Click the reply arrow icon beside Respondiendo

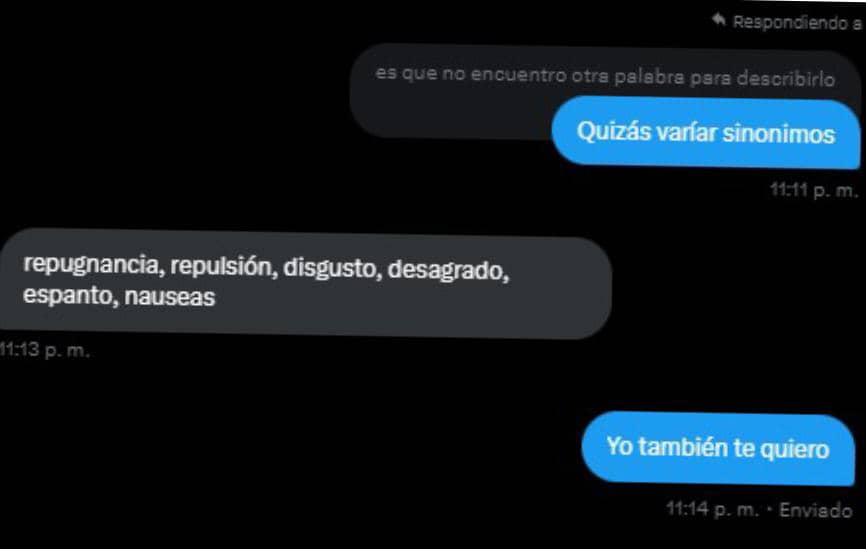[x=719, y=20]
